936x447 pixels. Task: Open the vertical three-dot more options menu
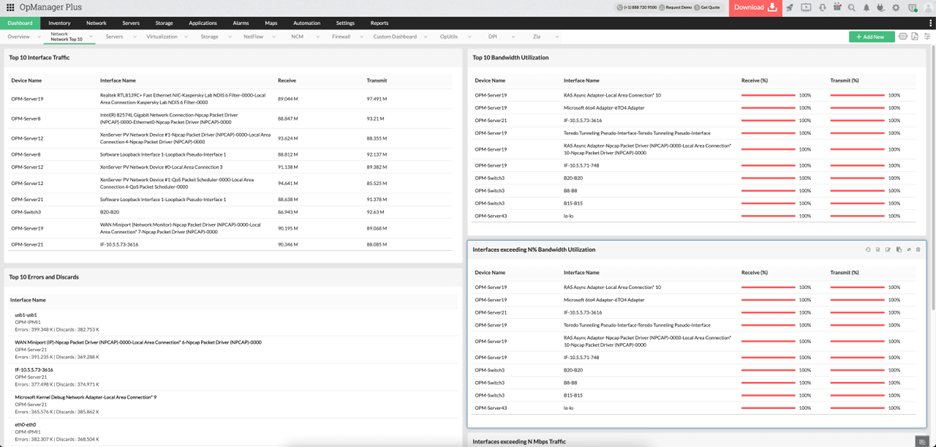click(x=930, y=22)
